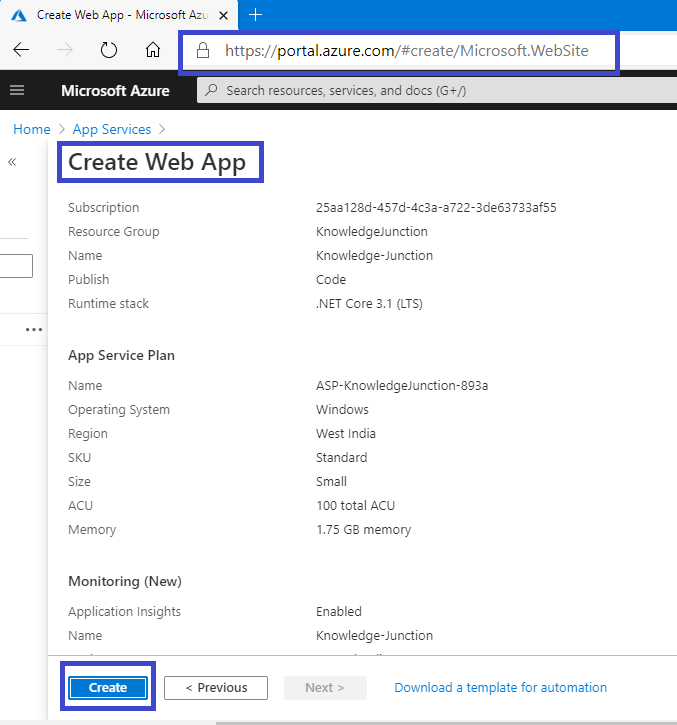Open the Azure portal hamburger menu
This screenshot has height=725, width=677.
17,90
